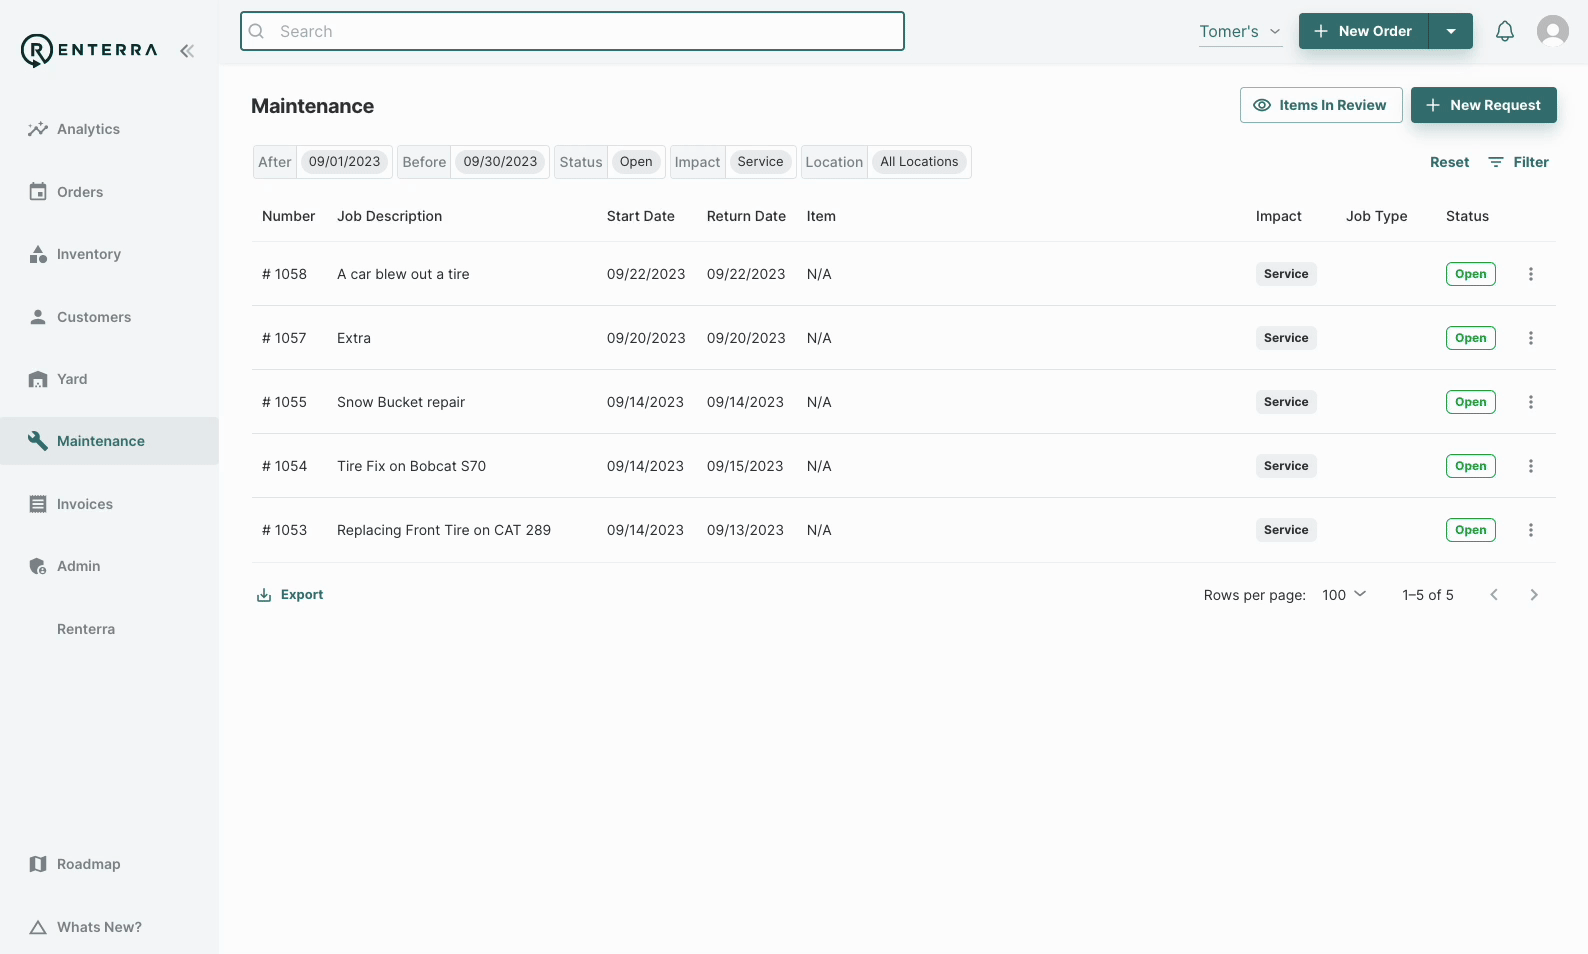The image size is (1588, 954).
Task: Click the Start Date column header
Action: pos(640,216)
